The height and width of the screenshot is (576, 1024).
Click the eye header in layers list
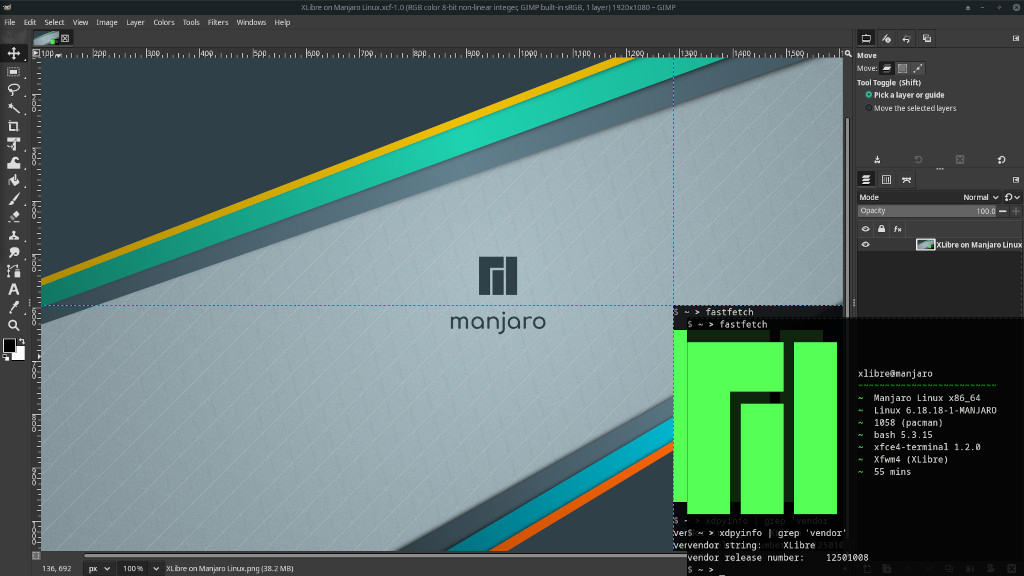coord(865,229)
